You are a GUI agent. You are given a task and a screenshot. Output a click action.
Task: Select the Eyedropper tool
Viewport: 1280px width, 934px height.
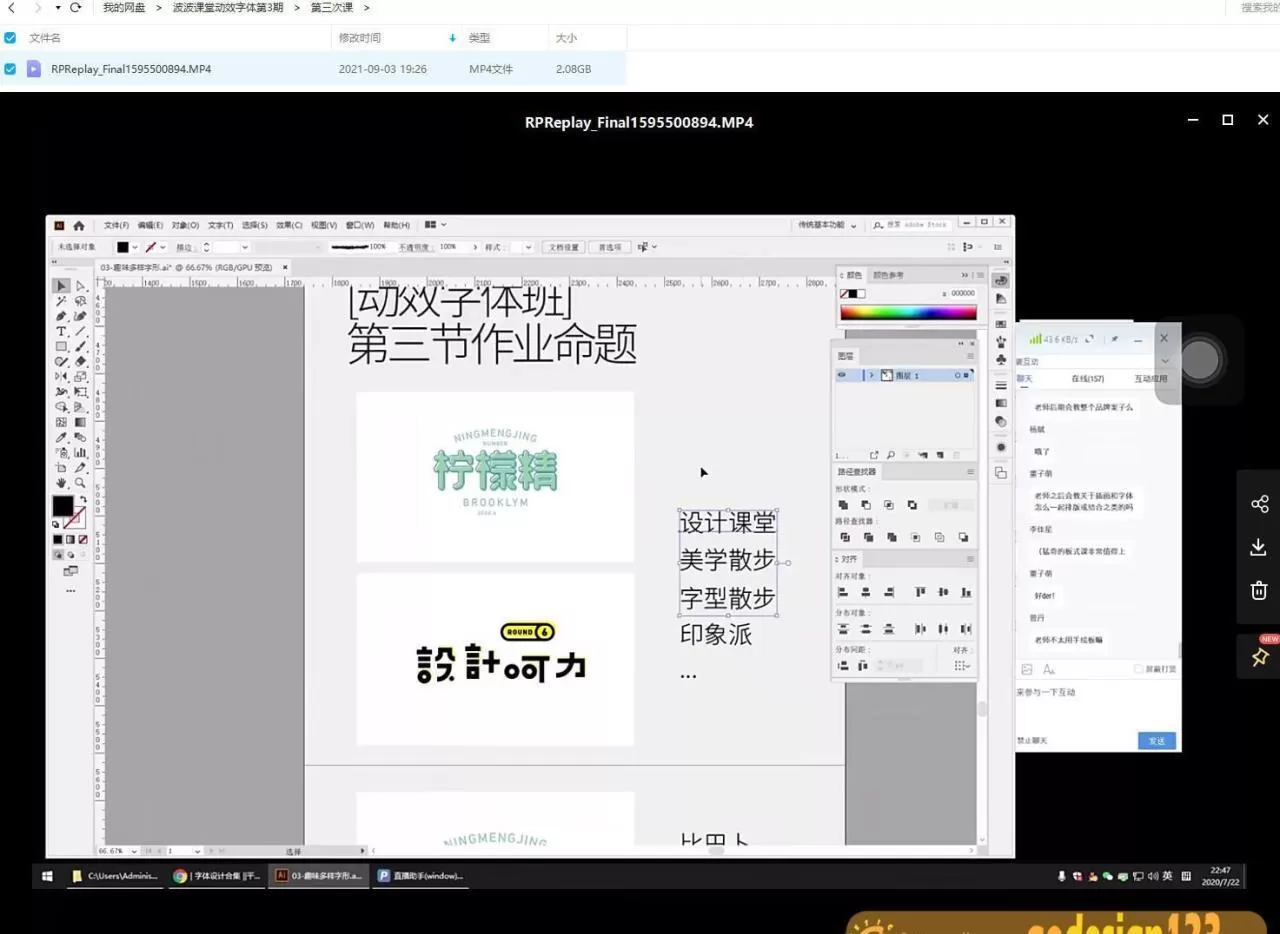tap(60, 436)
